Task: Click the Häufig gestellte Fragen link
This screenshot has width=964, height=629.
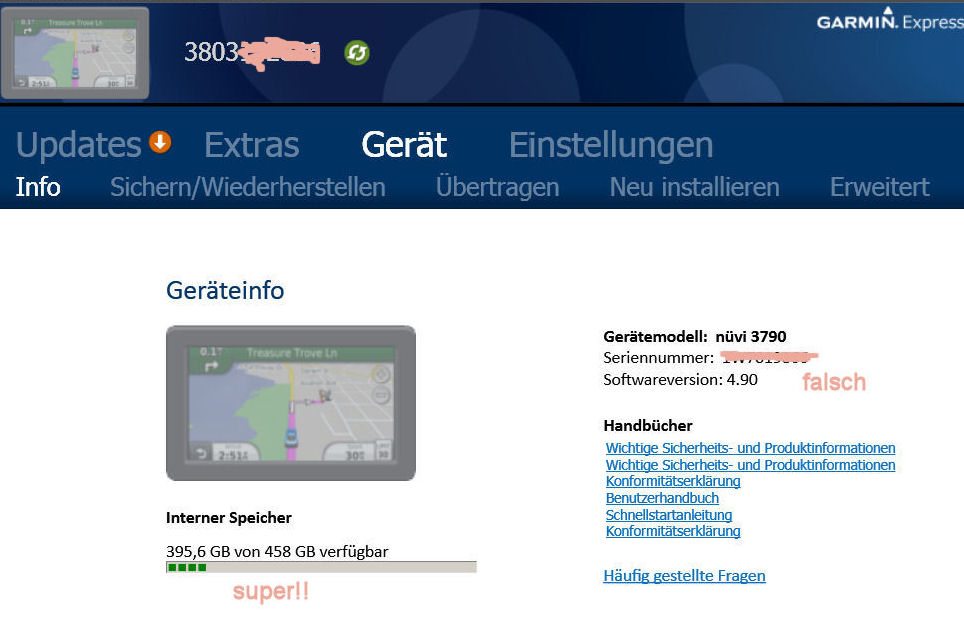Action: point(684,576)
